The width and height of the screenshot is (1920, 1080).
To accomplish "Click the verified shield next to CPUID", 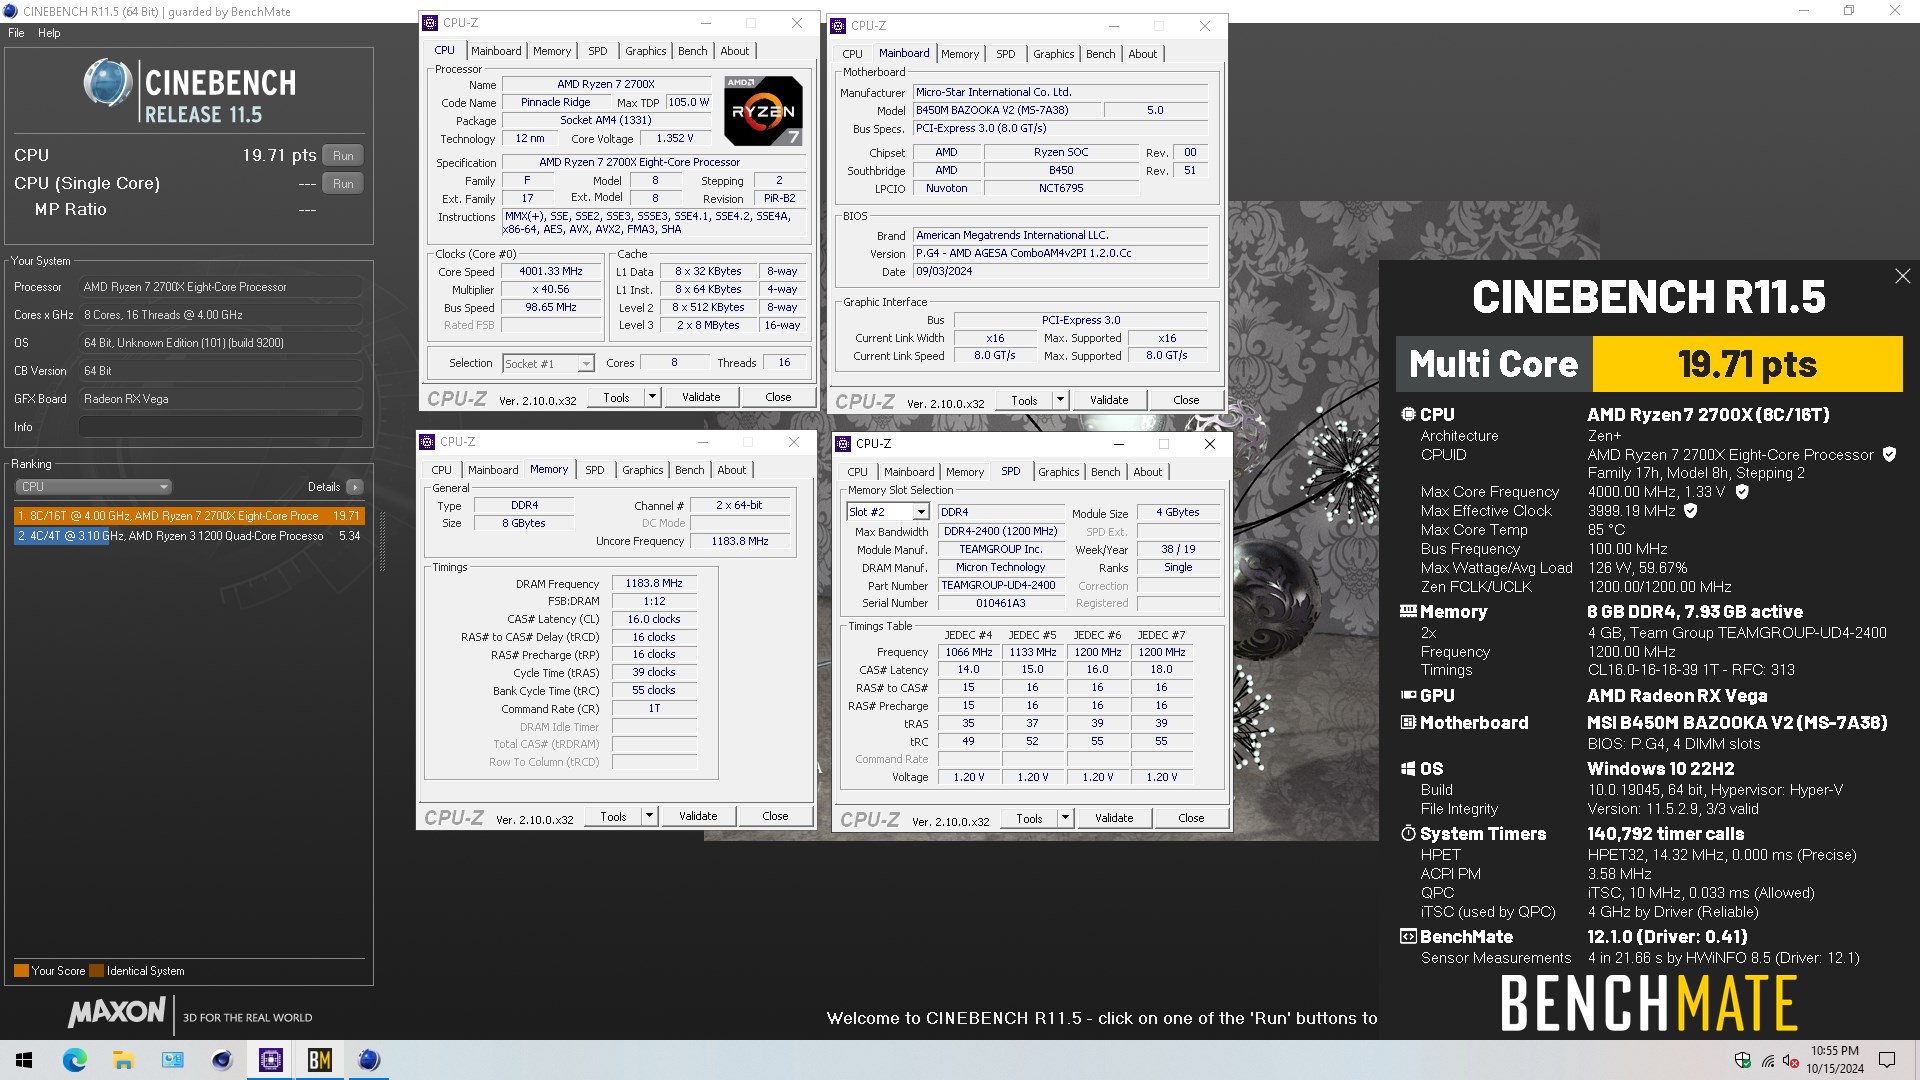I will coord(1889,454).
